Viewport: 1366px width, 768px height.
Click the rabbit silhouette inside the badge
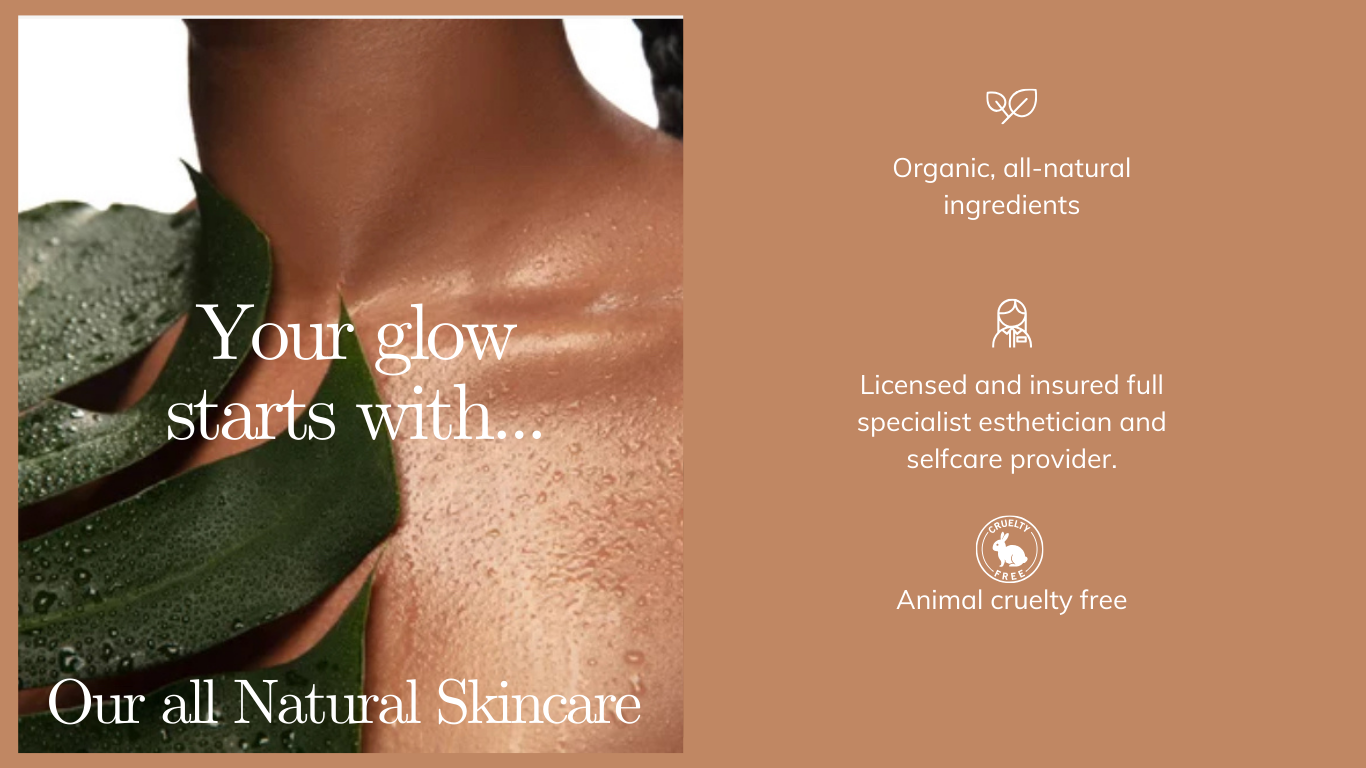(x=1008, y=550)
